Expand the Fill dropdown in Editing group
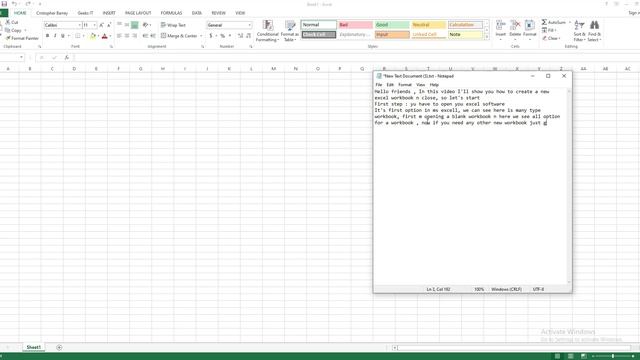640x360 pixels. [556, 30]
